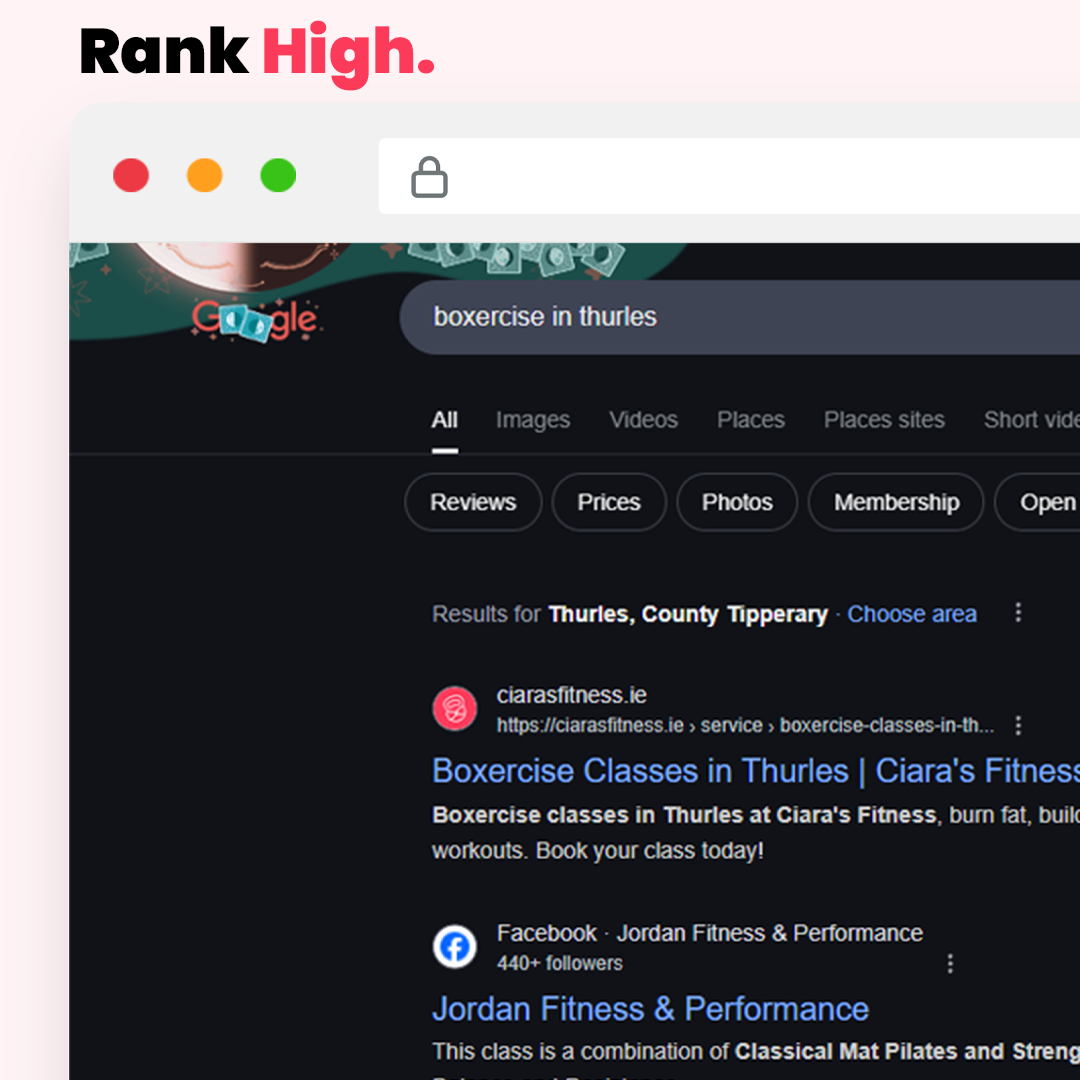Select the All search tab
Screen dimensions: 1080x1080
[444, 420]
